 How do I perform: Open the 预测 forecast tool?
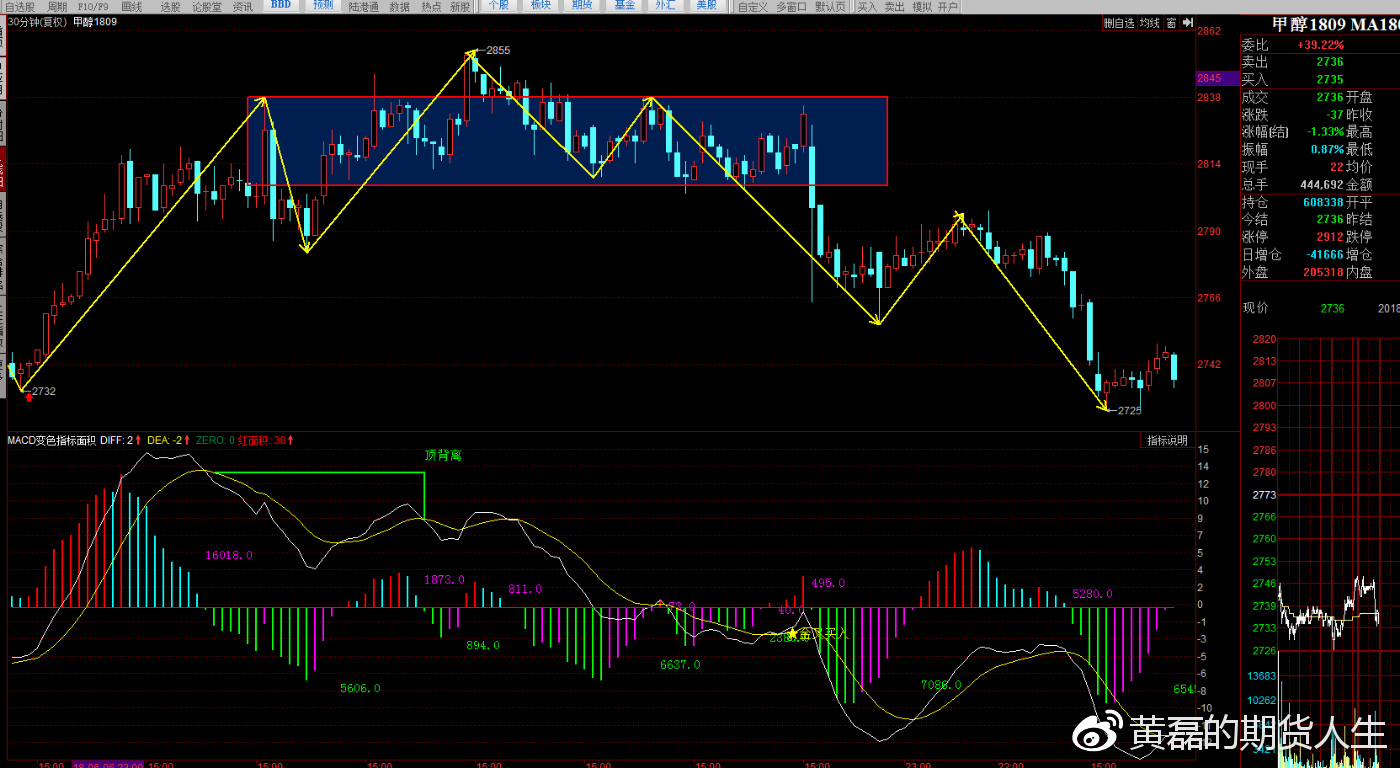323,6
